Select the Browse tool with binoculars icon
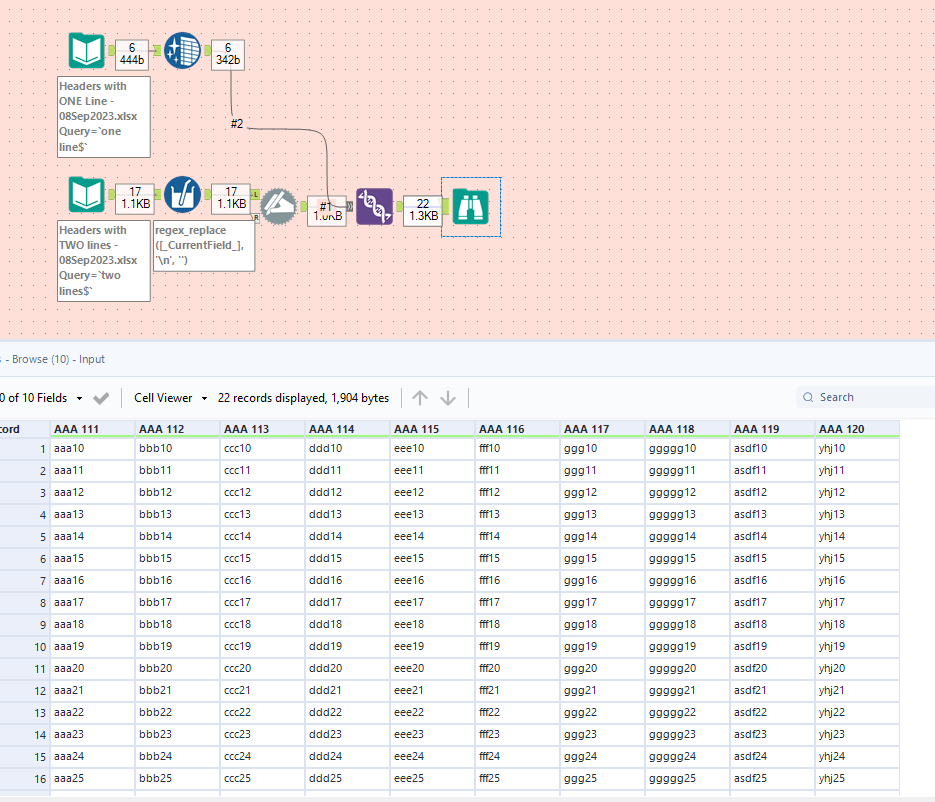Viewport: 935px width, 802px height. [x=470, y=206]
